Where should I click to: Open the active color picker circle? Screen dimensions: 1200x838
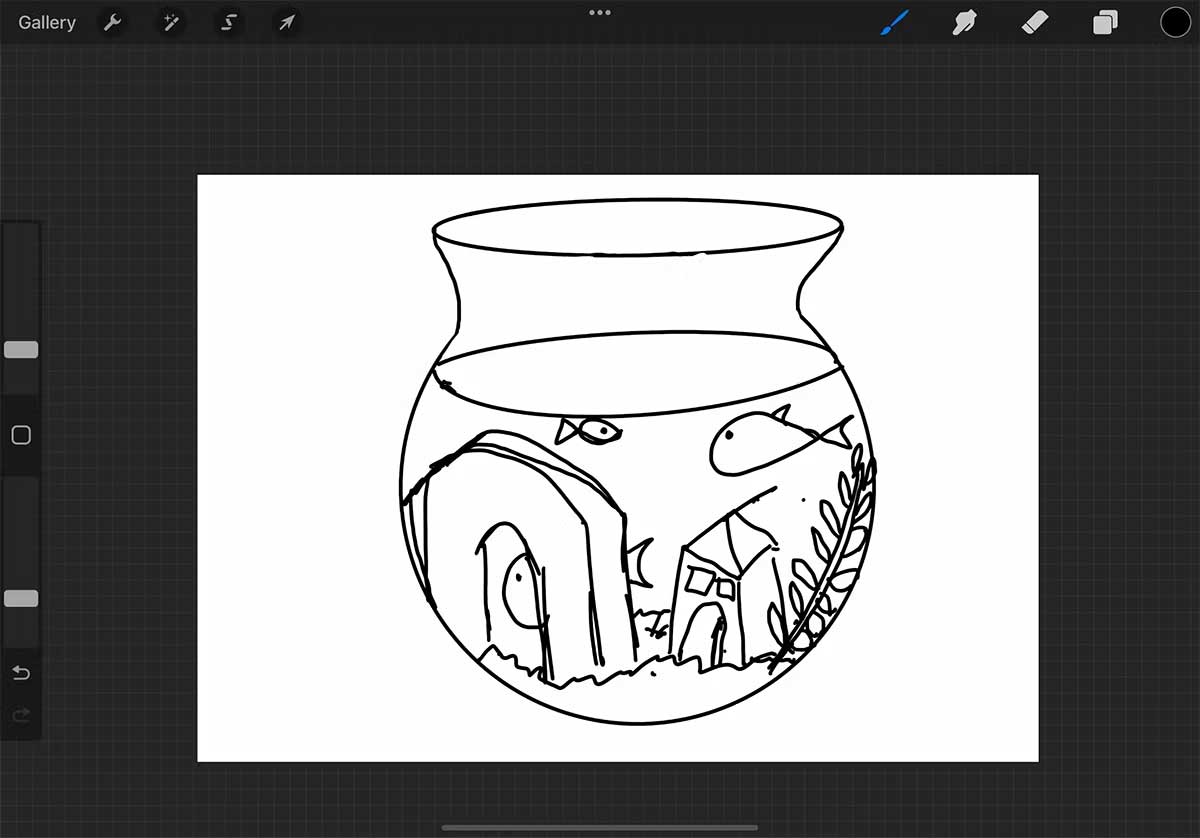pos(1176,22)
